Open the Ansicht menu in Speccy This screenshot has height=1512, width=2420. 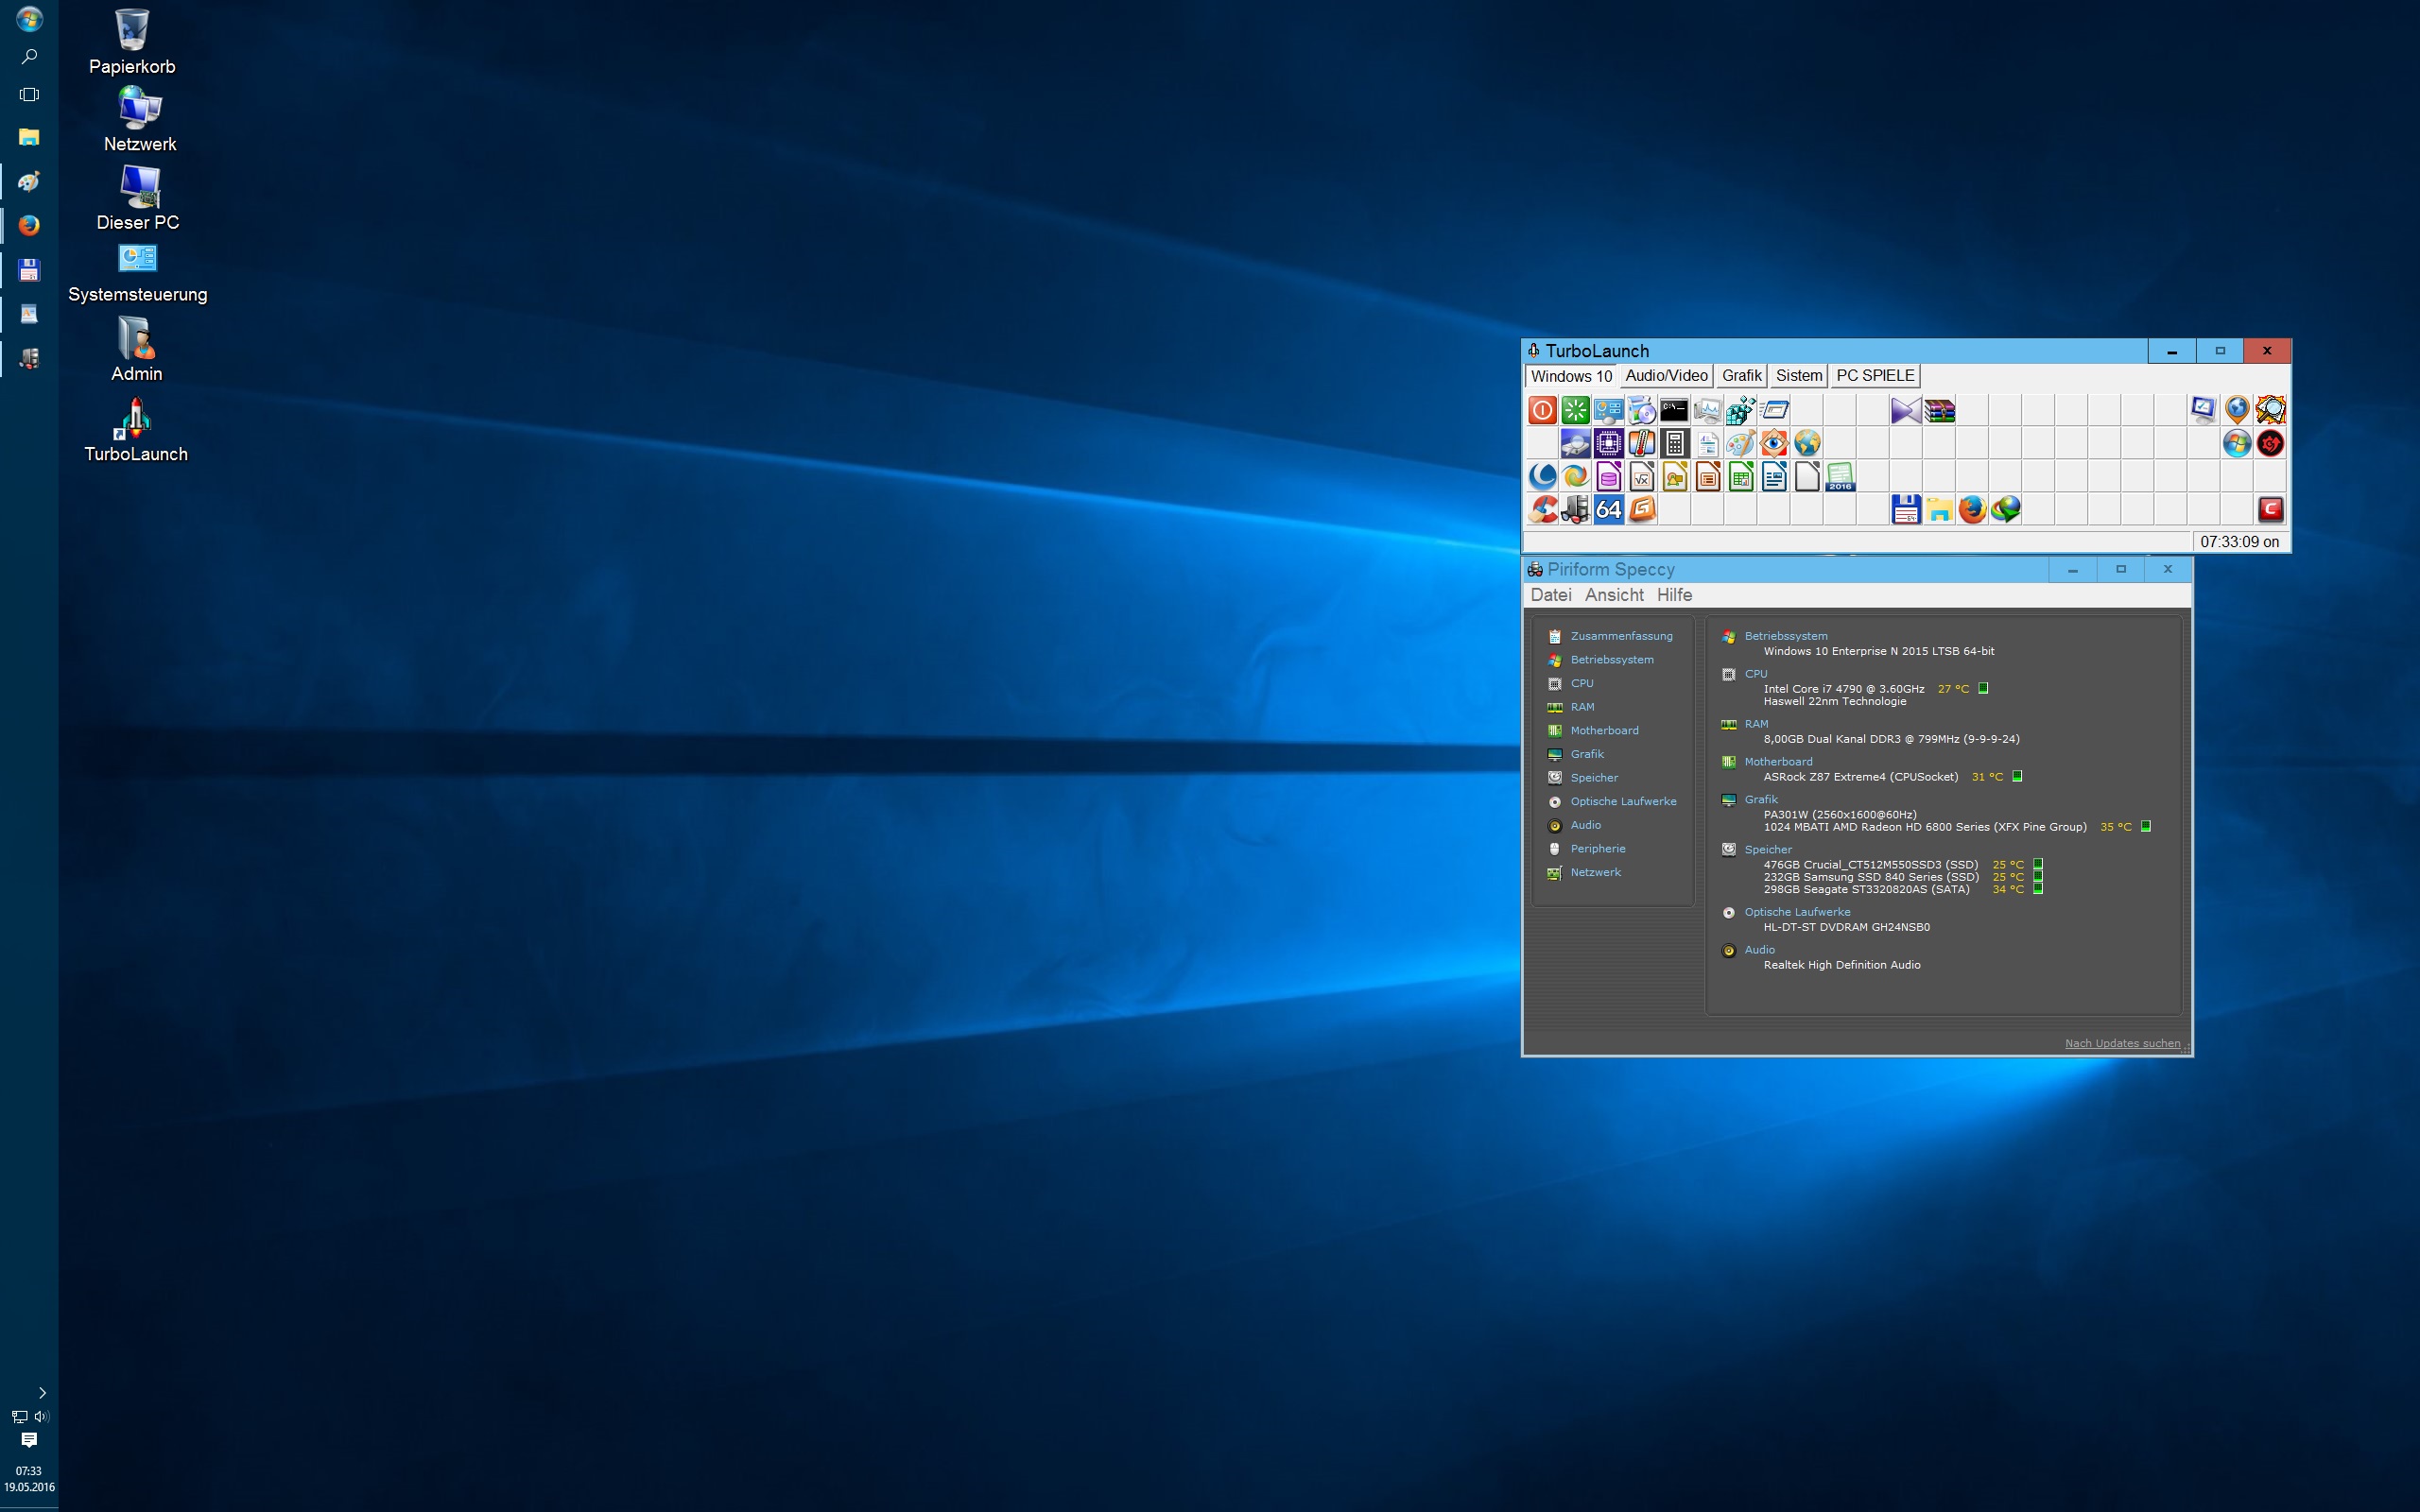click(1614, 595)
